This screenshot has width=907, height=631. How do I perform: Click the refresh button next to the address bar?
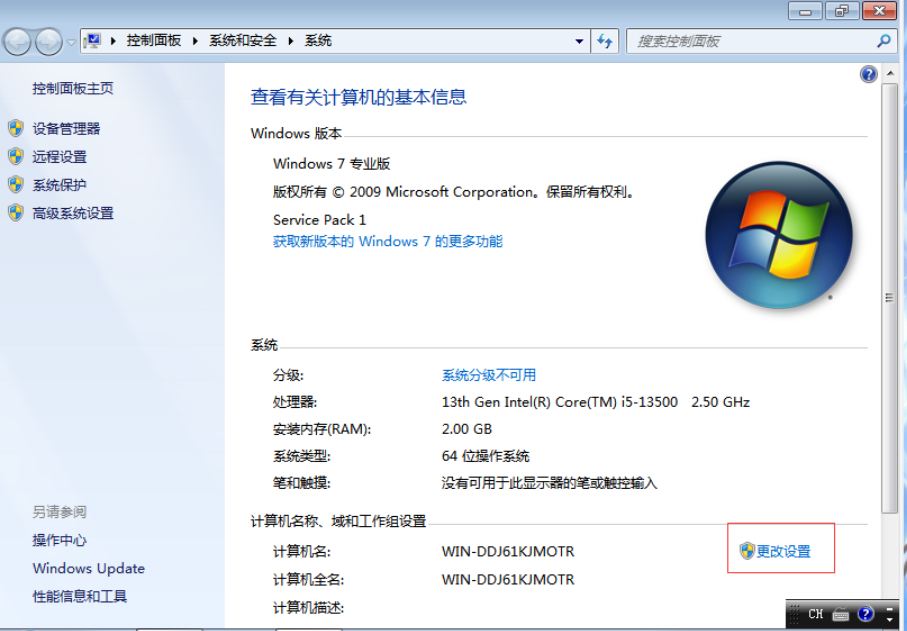coord(605,41)
